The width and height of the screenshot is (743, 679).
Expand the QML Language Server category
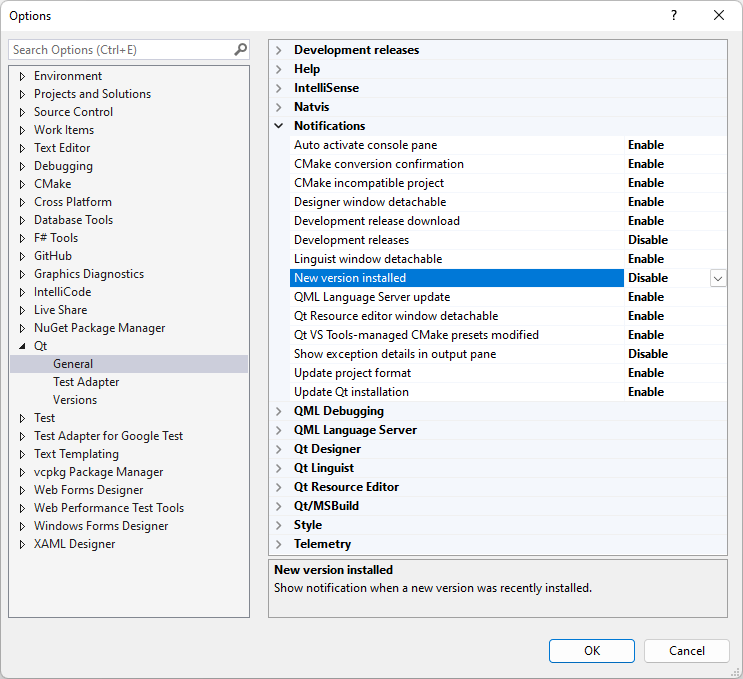point(279,430)
